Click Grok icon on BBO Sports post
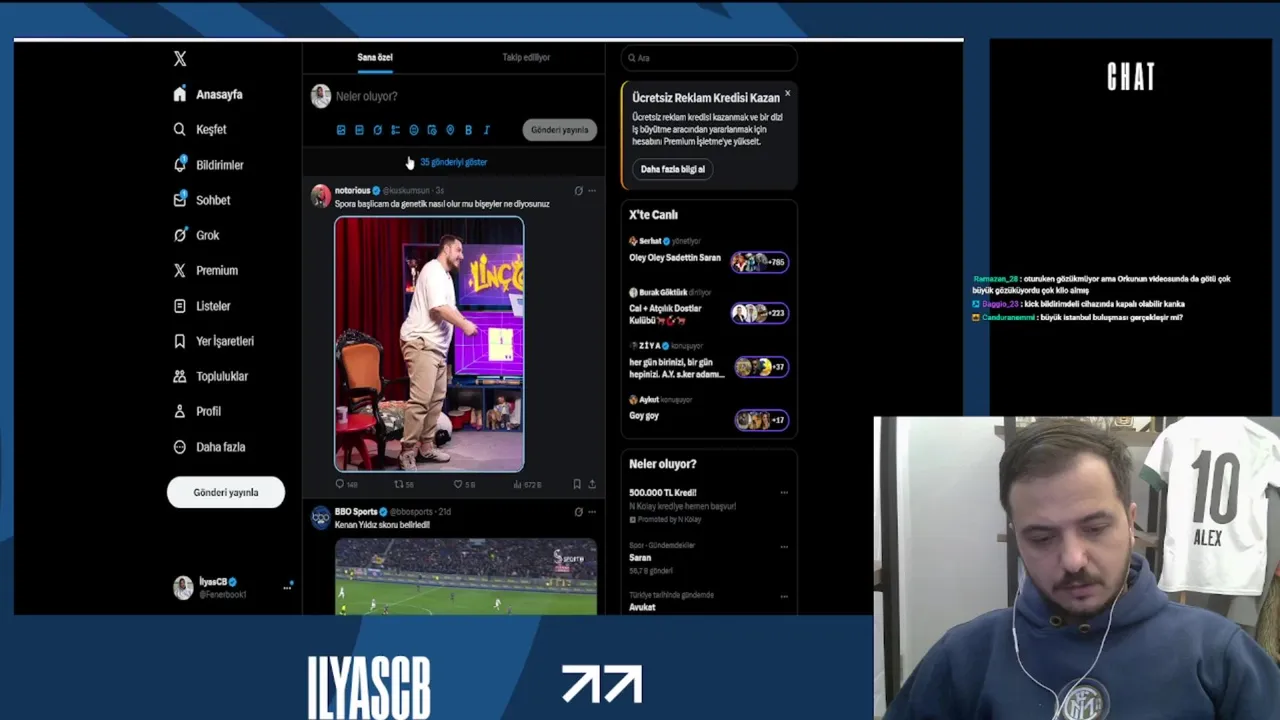 pyautogui.click(x=578, y=511)
